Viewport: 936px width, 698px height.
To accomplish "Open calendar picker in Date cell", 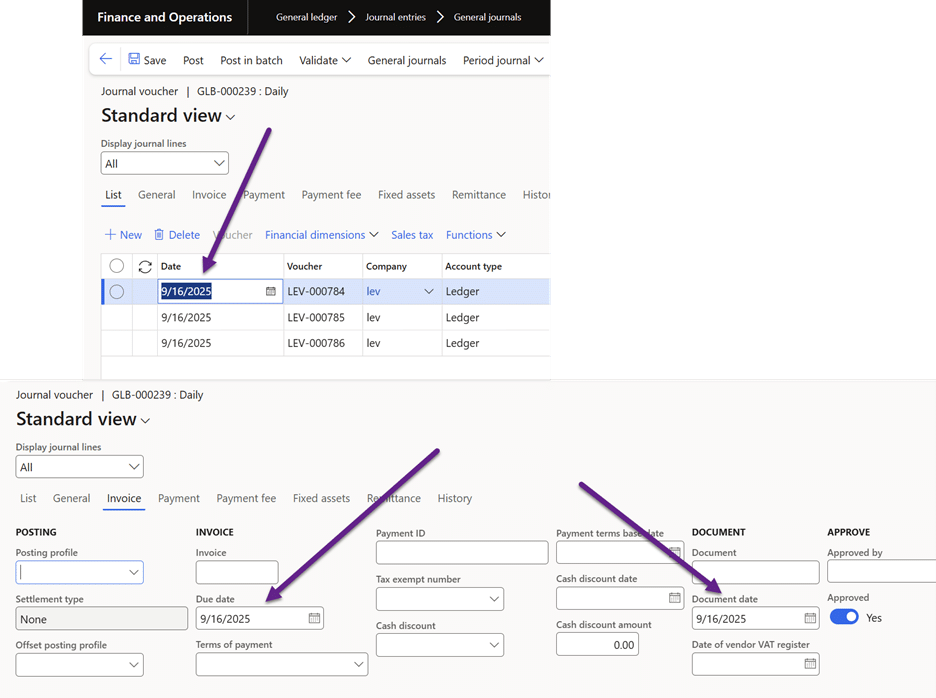I will coord(270,292).
